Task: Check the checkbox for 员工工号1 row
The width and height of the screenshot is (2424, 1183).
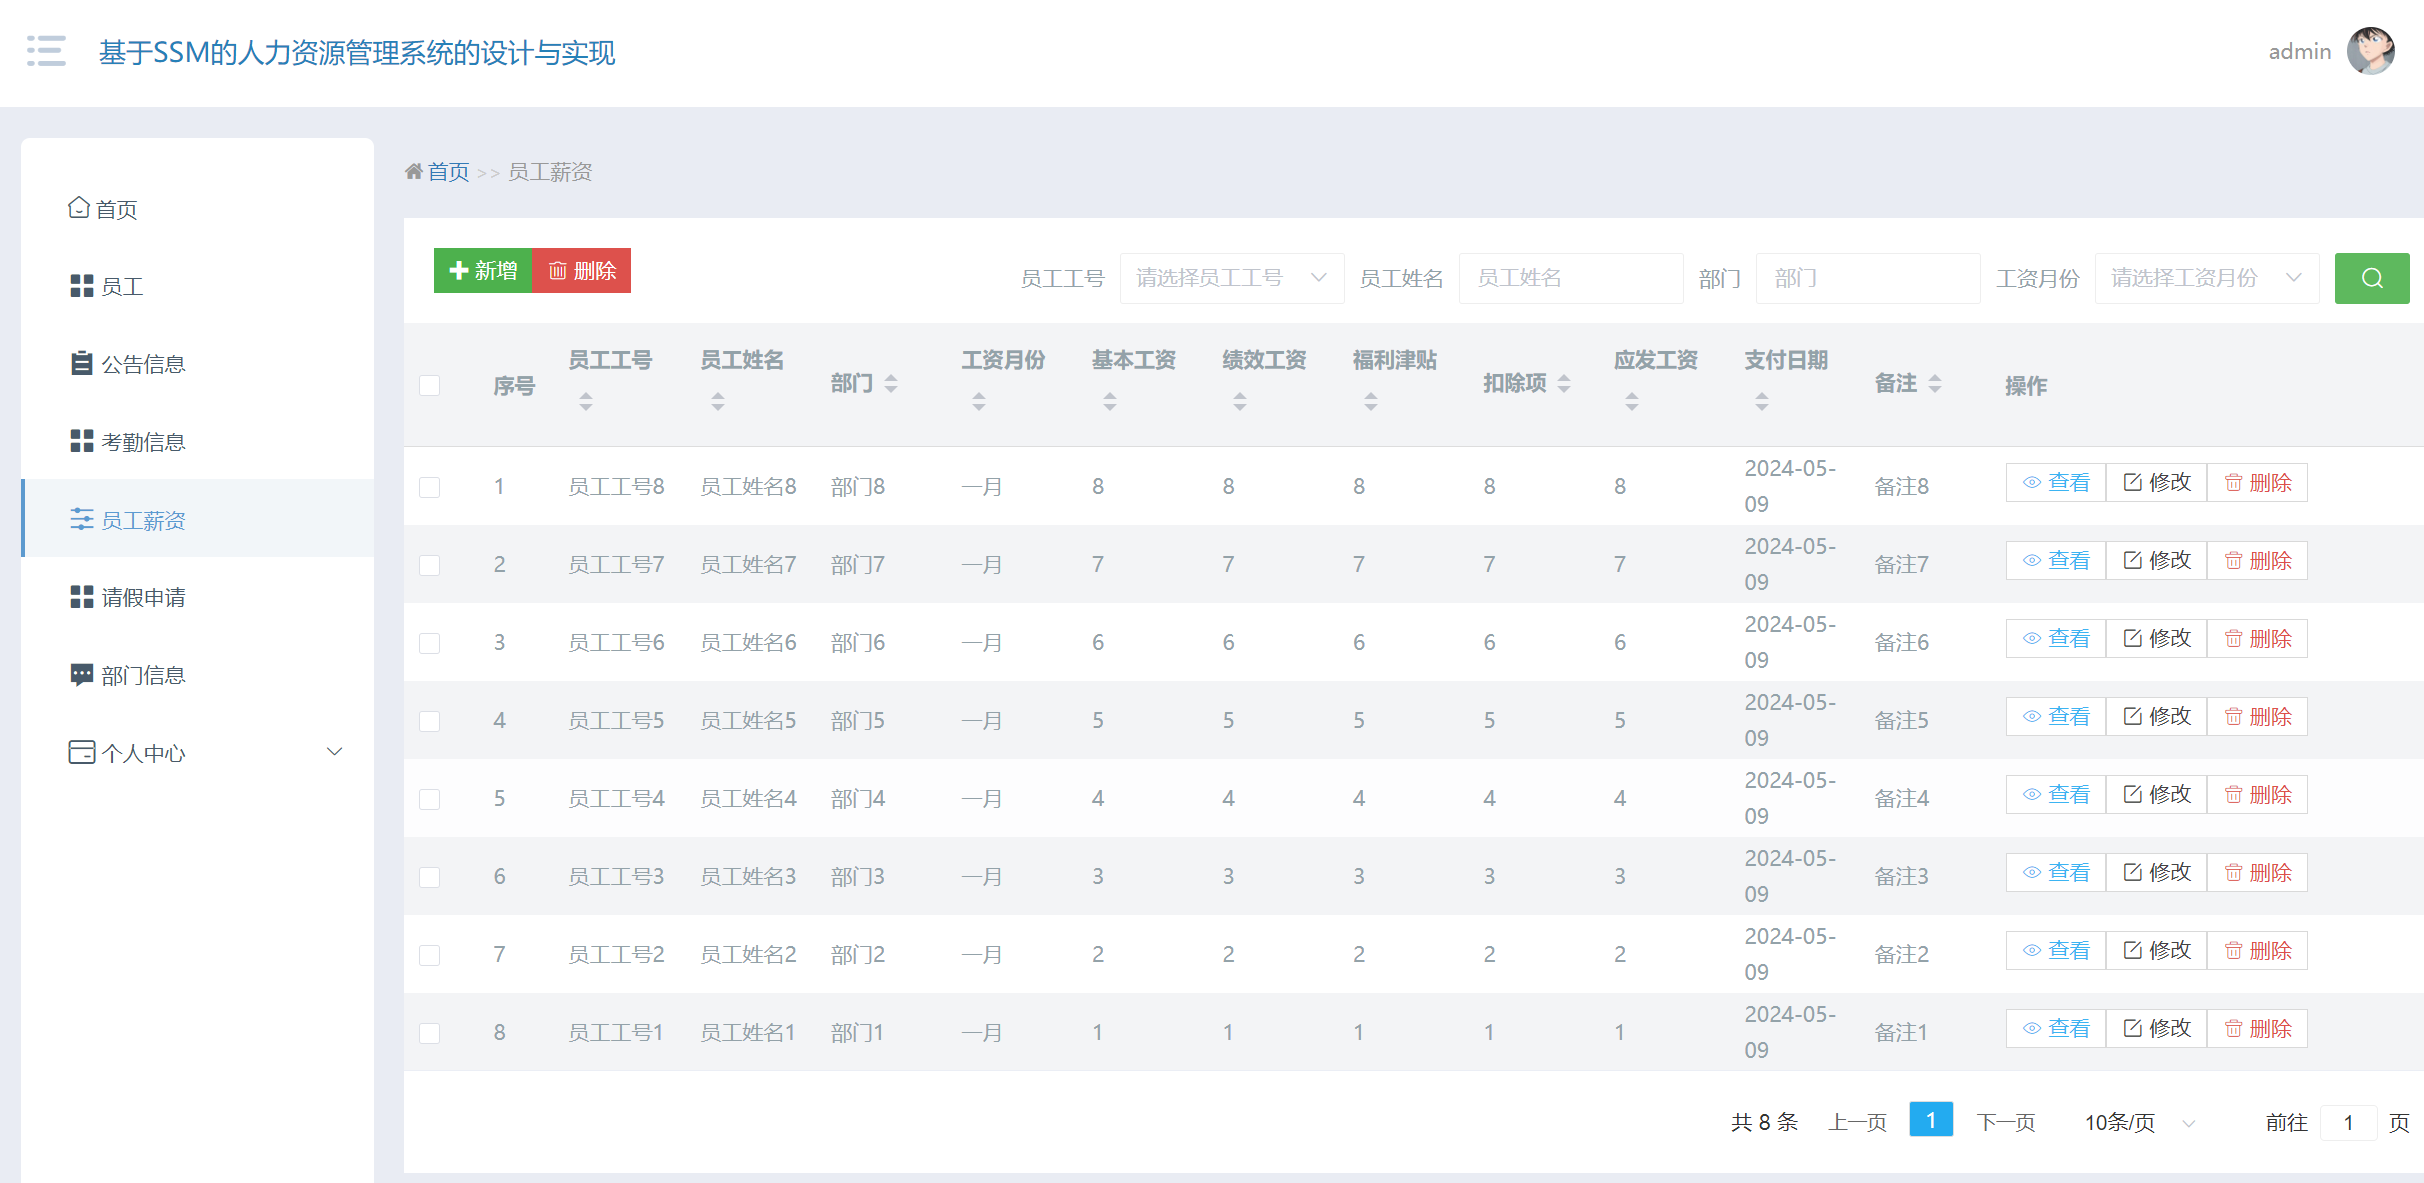Action: [x=430, y=1031]
